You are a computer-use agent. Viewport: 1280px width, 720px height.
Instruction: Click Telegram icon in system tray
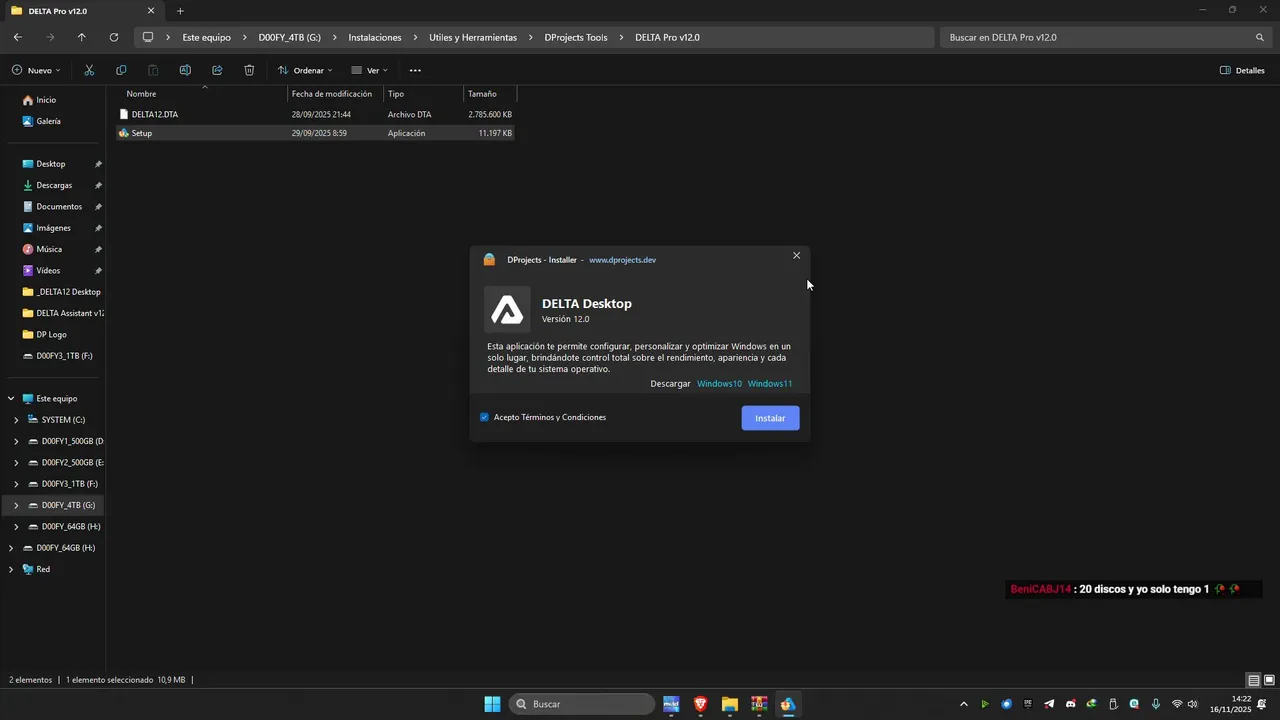coord(1049,704)
